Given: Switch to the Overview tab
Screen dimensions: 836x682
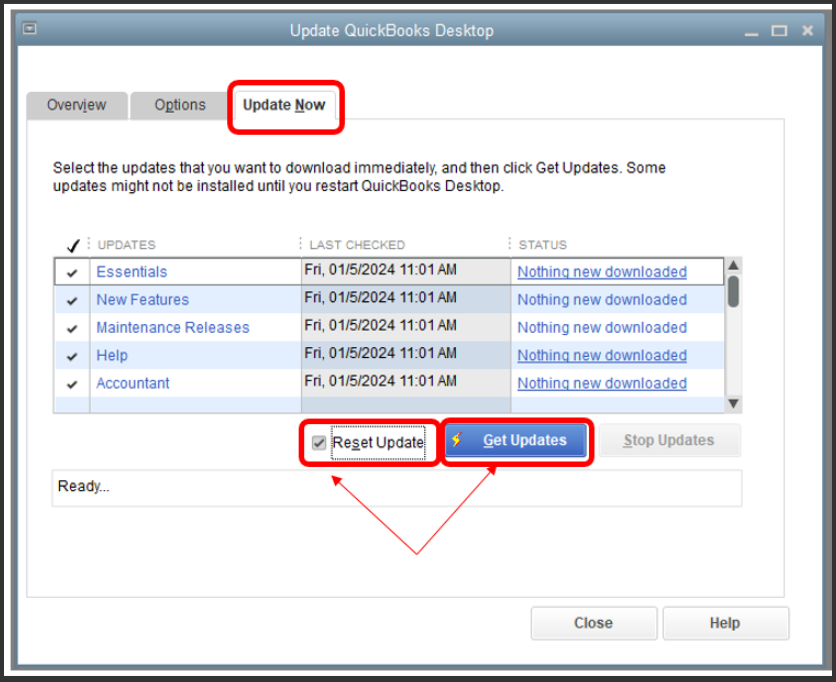Looking at the screenshot, I should (77, 105).
